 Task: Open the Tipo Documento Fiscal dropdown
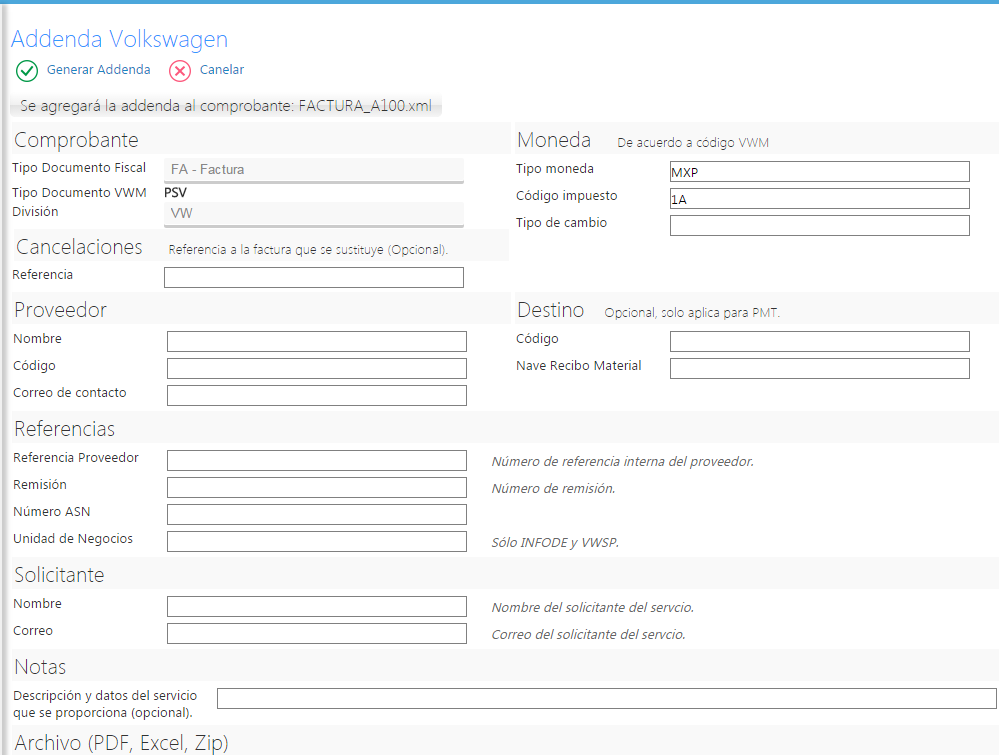click(x=313, y=170)
